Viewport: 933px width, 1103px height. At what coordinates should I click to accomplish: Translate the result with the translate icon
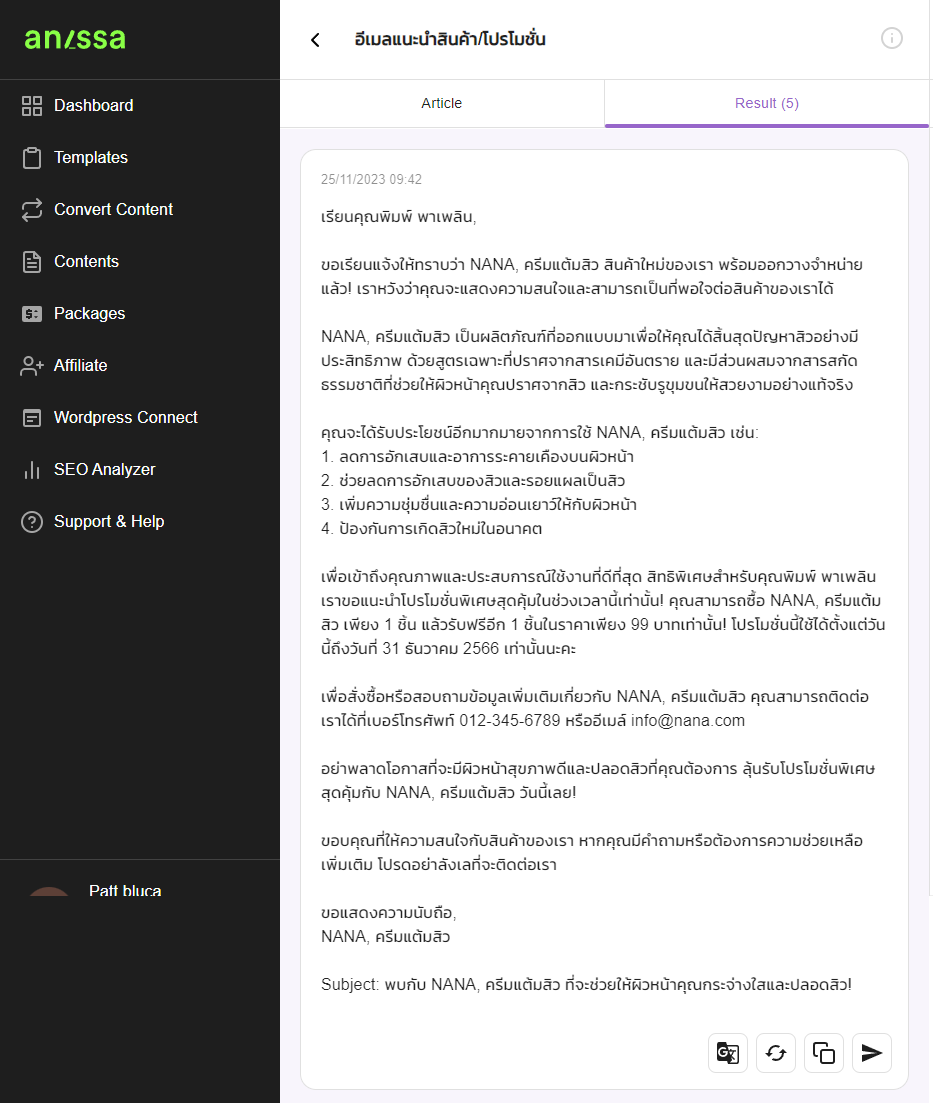tap(728, 1053)
